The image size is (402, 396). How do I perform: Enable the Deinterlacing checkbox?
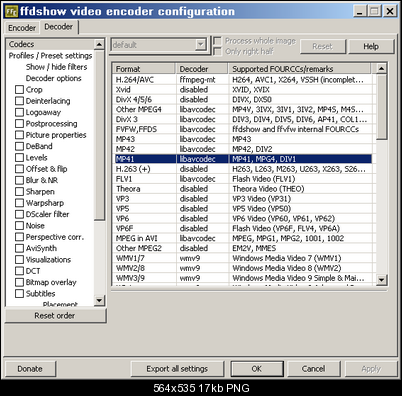pos(20,101)
